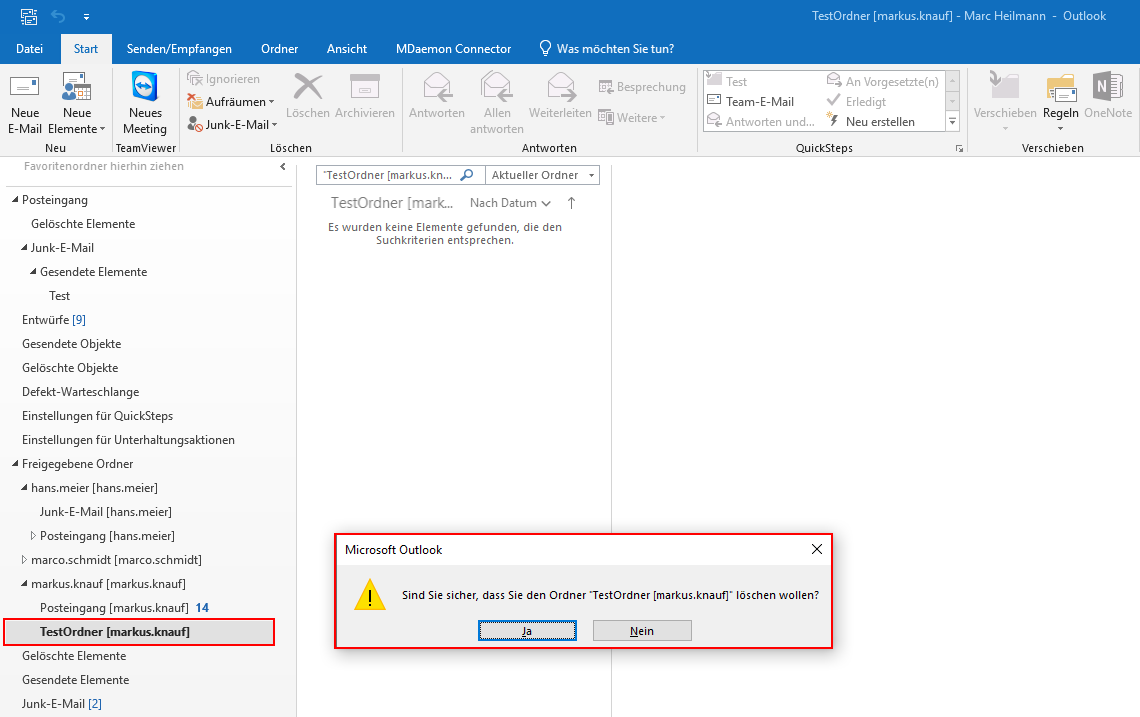1140x717 pixels.
Task: Open the Aktueller Ordner search scope dropdown
Action: click(542, 175)
